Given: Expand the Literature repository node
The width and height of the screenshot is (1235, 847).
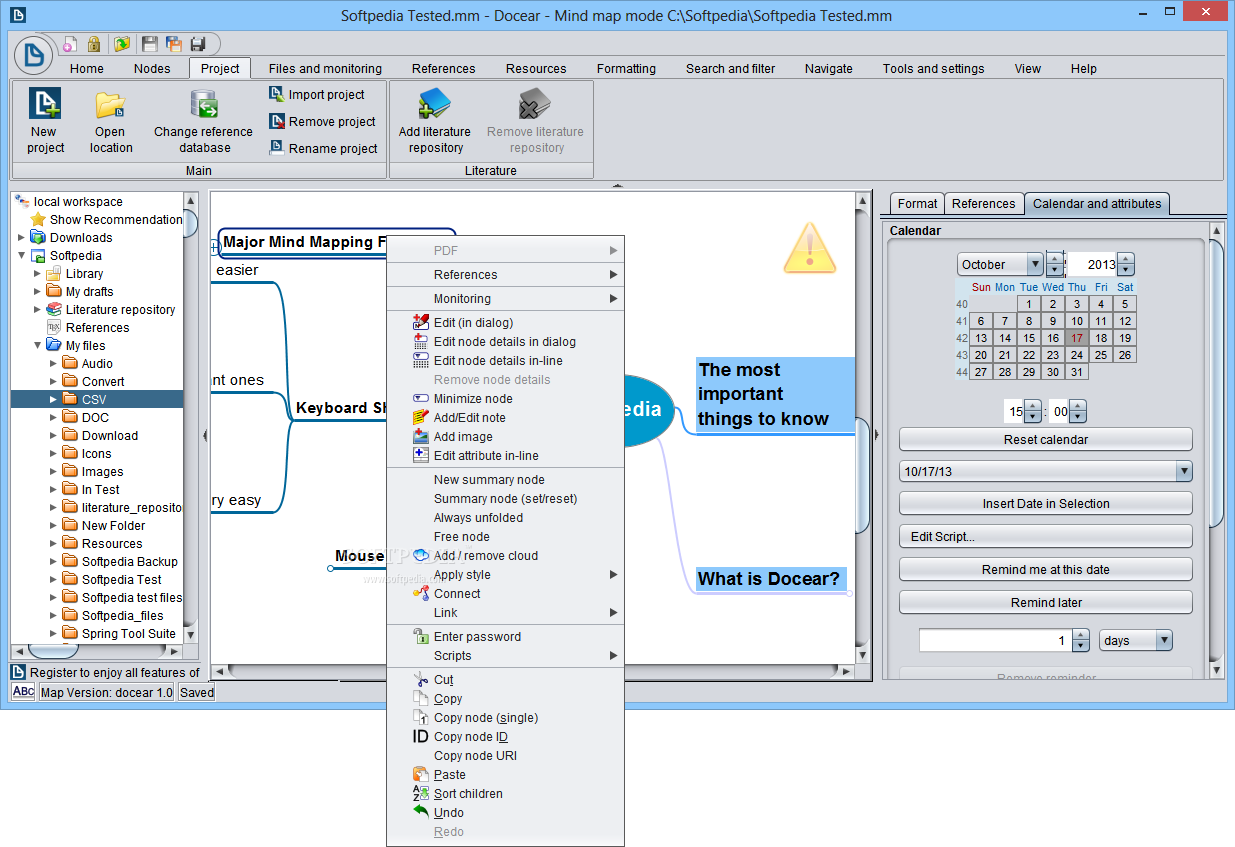Looking at the screenshot, I should (38, 309).
